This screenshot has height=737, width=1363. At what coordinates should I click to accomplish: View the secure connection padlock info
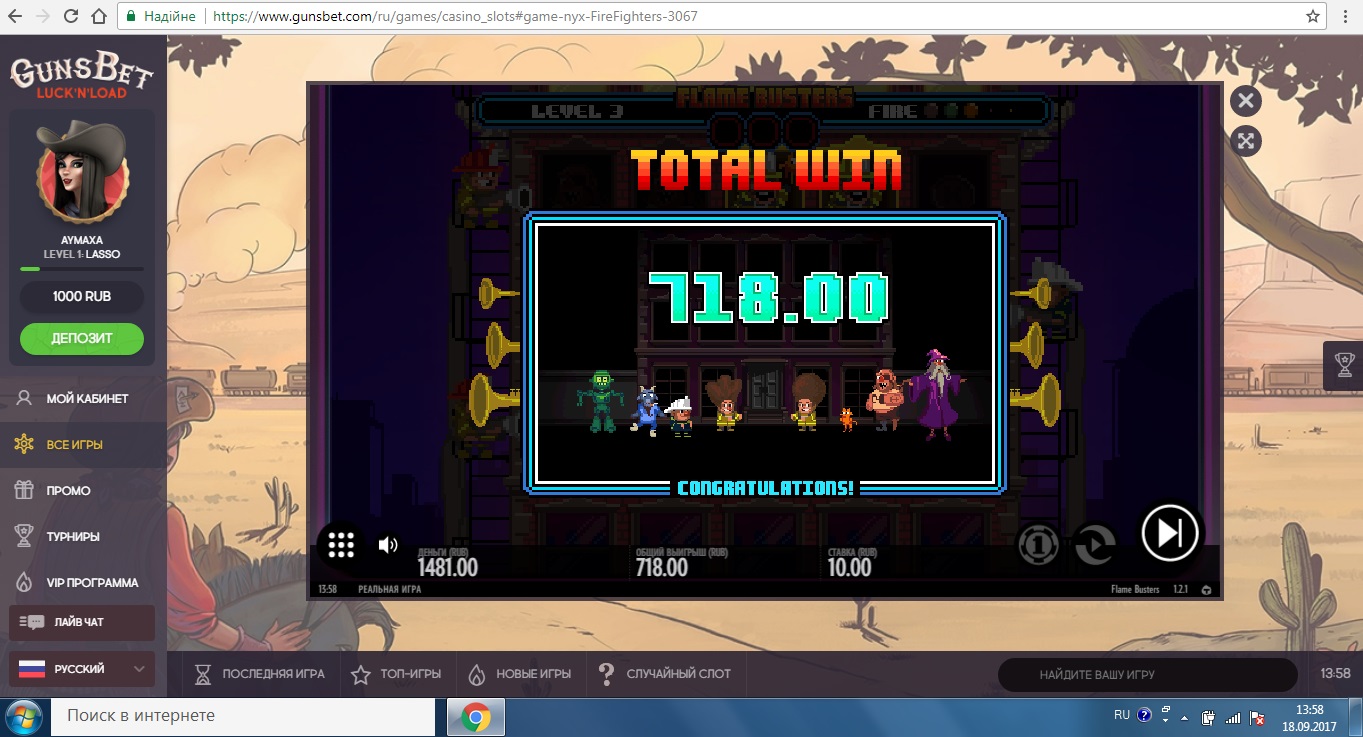pos(131,17)
